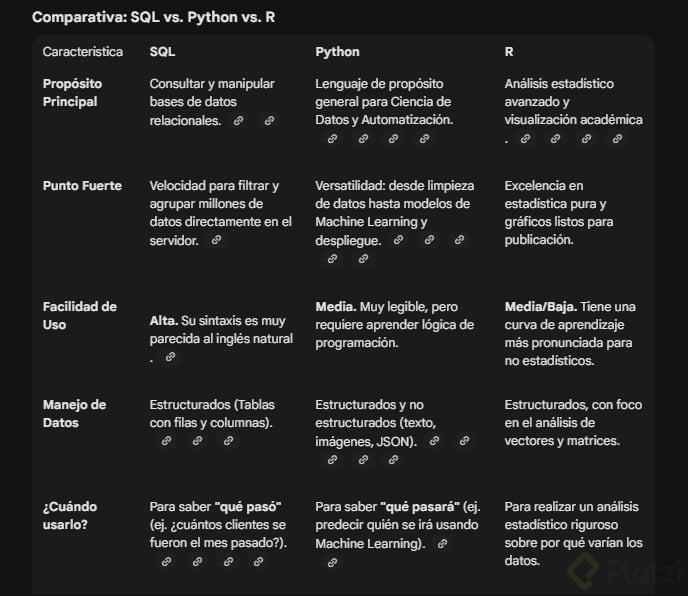Viewport: 688px width, 596px height.
Task: Open first citation link after 'despliegue.'
Action: point(399,241)
